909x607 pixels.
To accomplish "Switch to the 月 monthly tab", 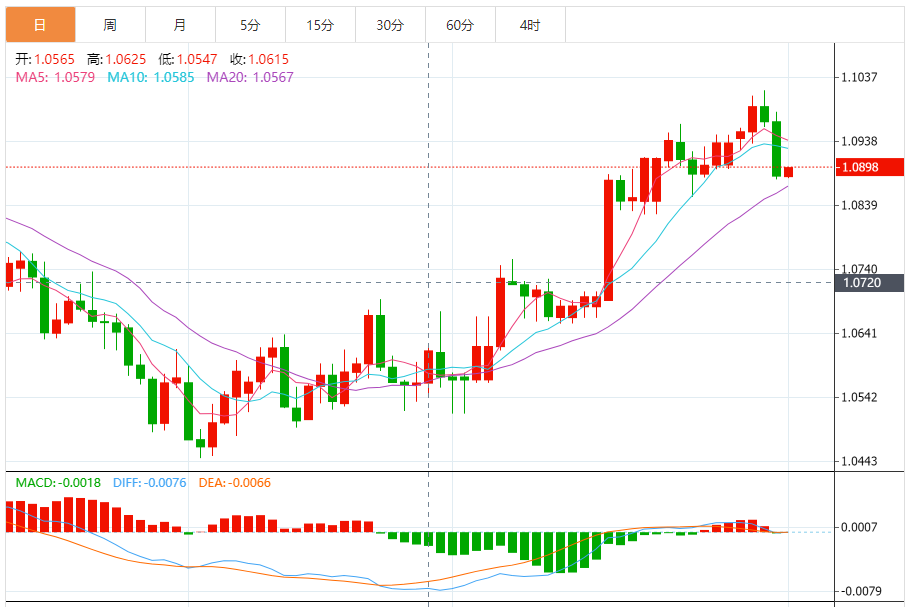I will coord(180,25).
